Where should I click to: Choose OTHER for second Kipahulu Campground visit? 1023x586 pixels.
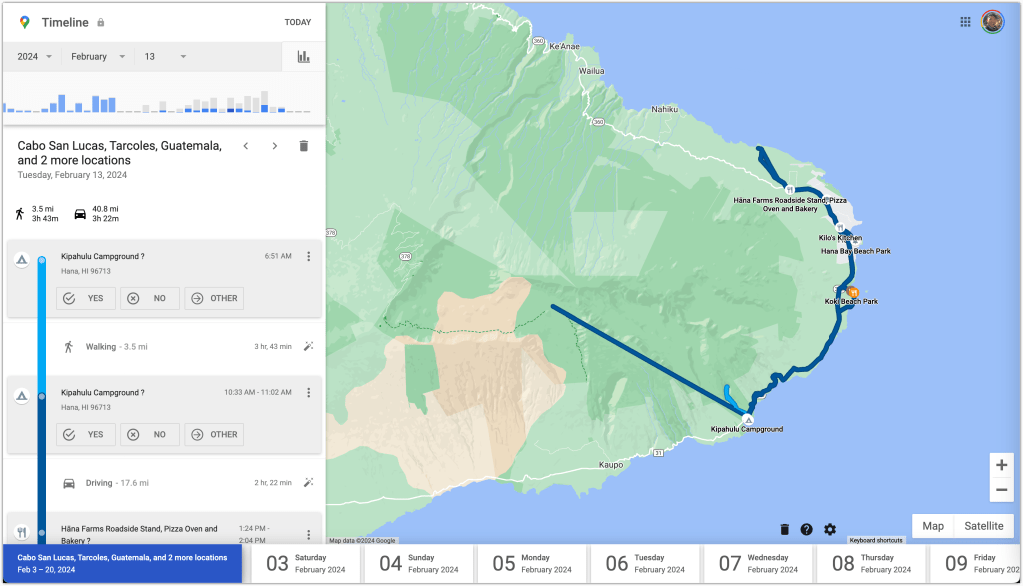pyautogui.click(x=214, y=434)
